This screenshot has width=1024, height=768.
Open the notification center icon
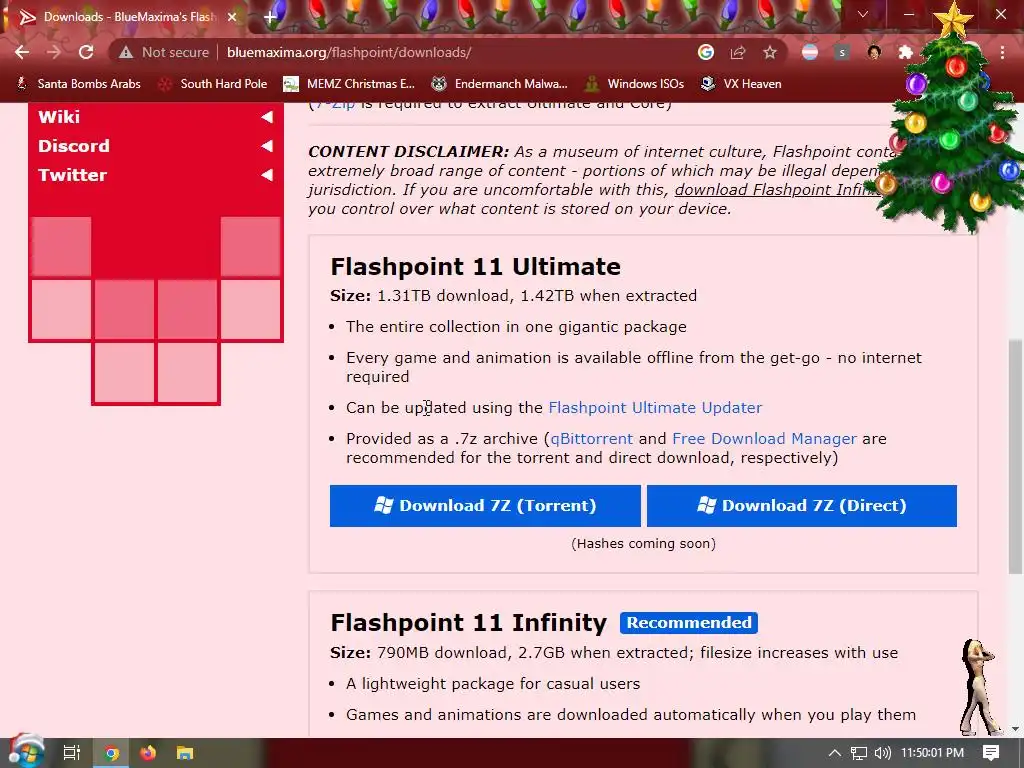tap(991, 753)
